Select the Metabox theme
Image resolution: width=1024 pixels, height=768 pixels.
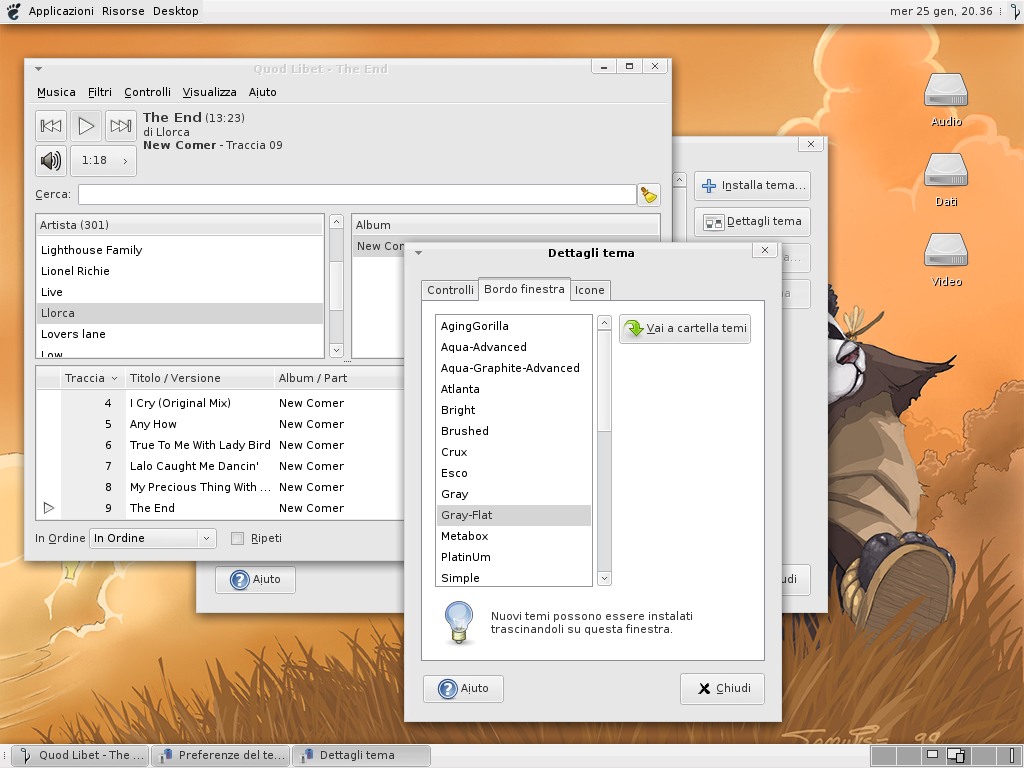click(x=514, y=536)
